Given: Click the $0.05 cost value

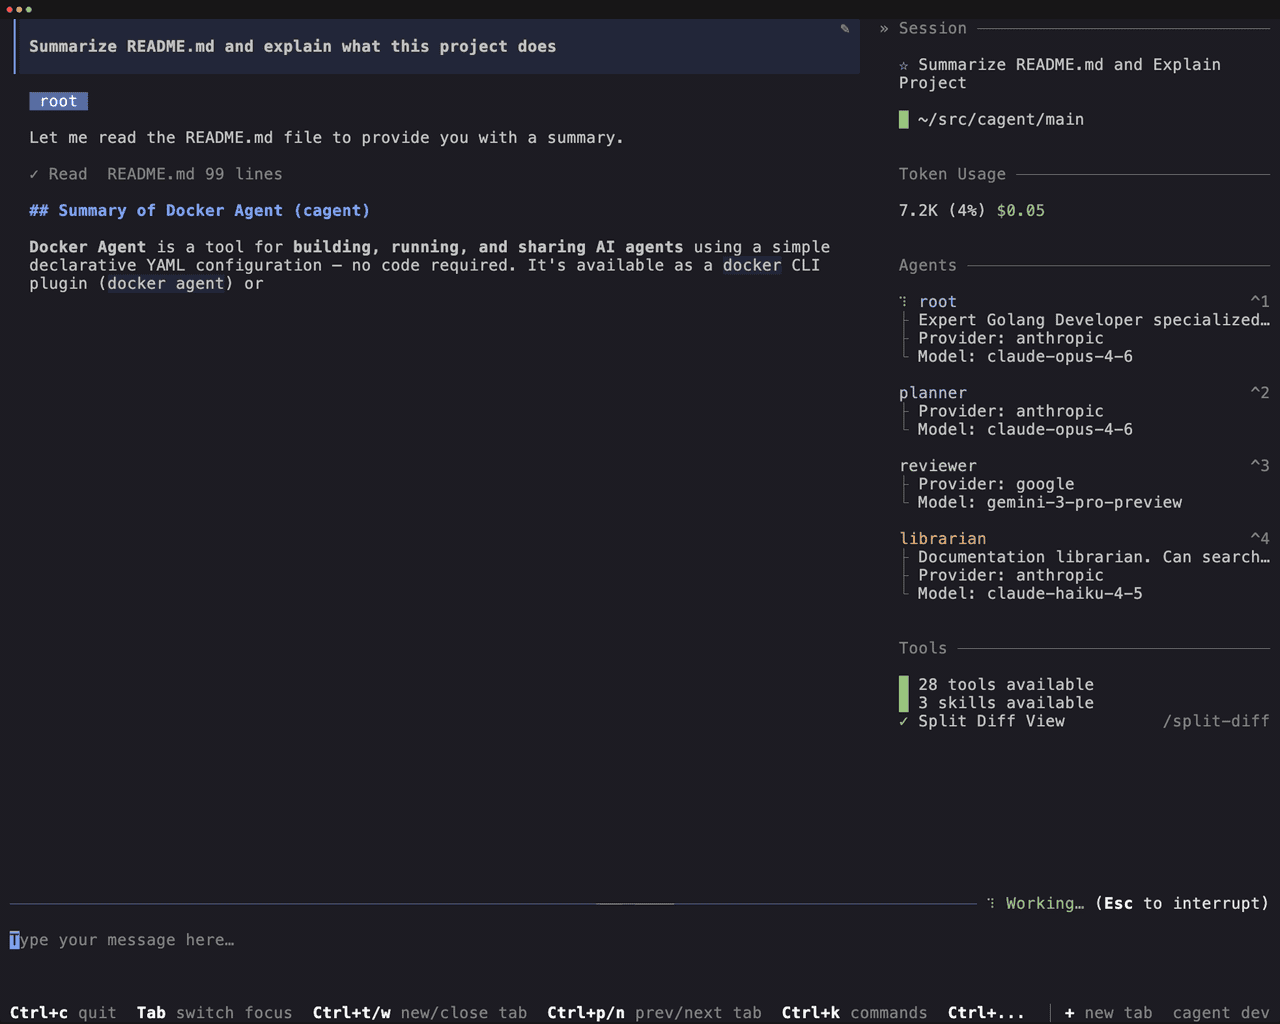Looking at the screenshot, I should (1021, 211).
